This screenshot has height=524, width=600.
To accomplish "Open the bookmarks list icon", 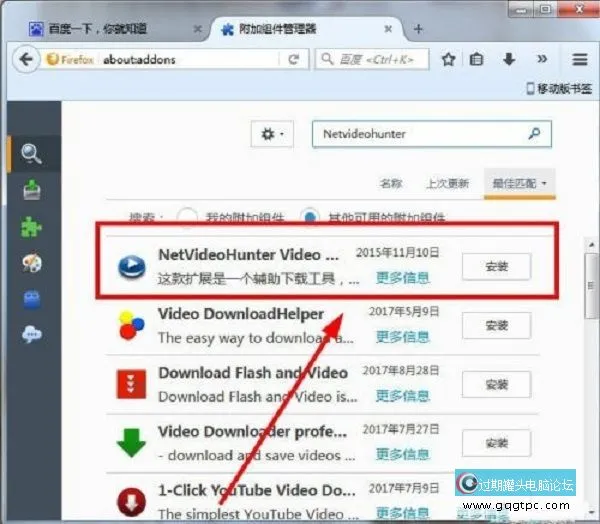I will click(476, 59).
